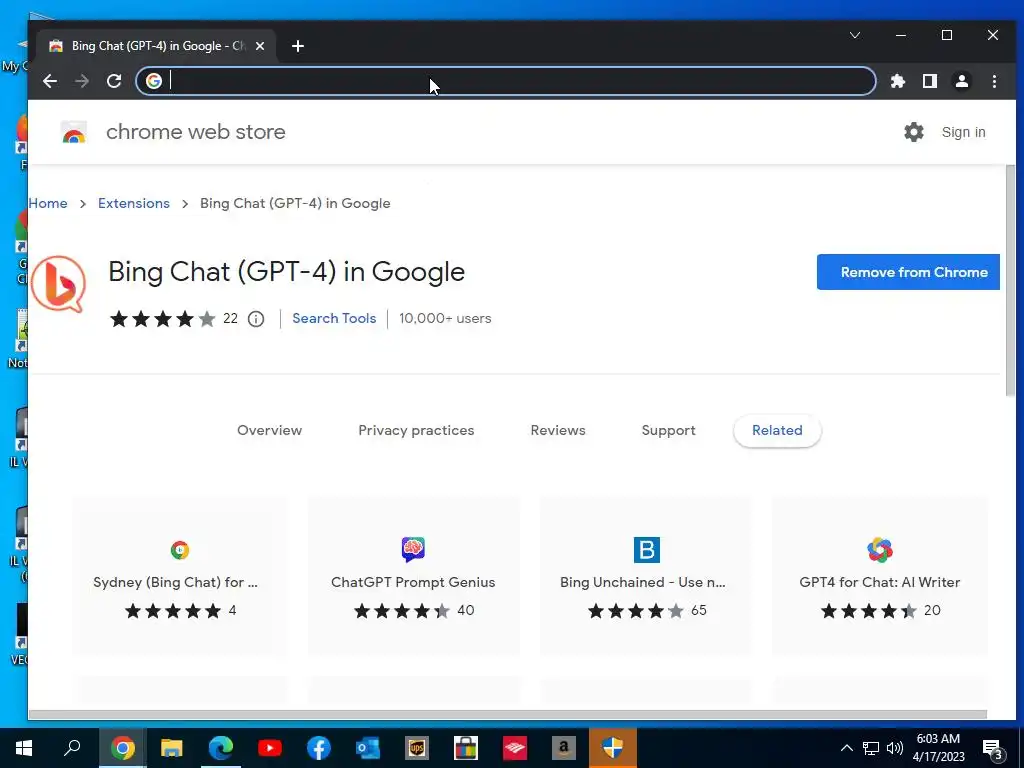Expand the tab search dropdown arrow
The height and width of the screenshot is (768, 1024).
pyautogui.click(x=855, y=35)
